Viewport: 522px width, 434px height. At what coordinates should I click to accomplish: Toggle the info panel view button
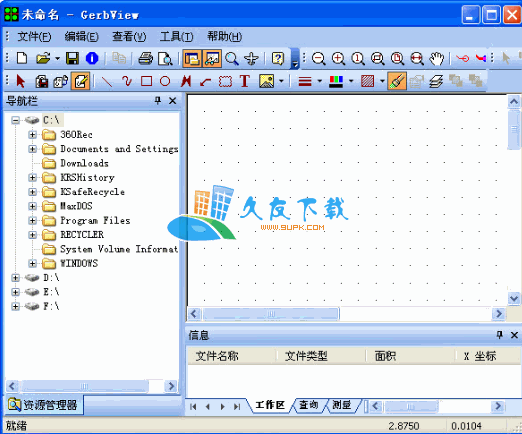tap(212, 58)
